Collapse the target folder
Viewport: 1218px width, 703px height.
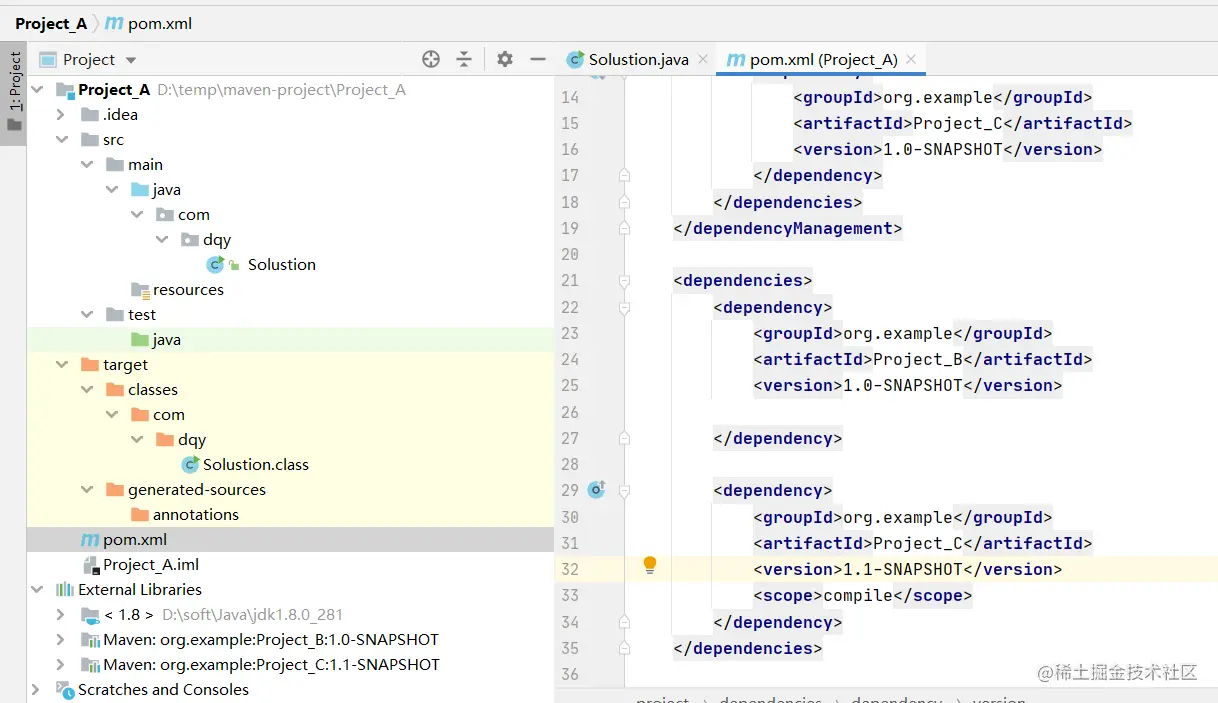click(61, 364)
